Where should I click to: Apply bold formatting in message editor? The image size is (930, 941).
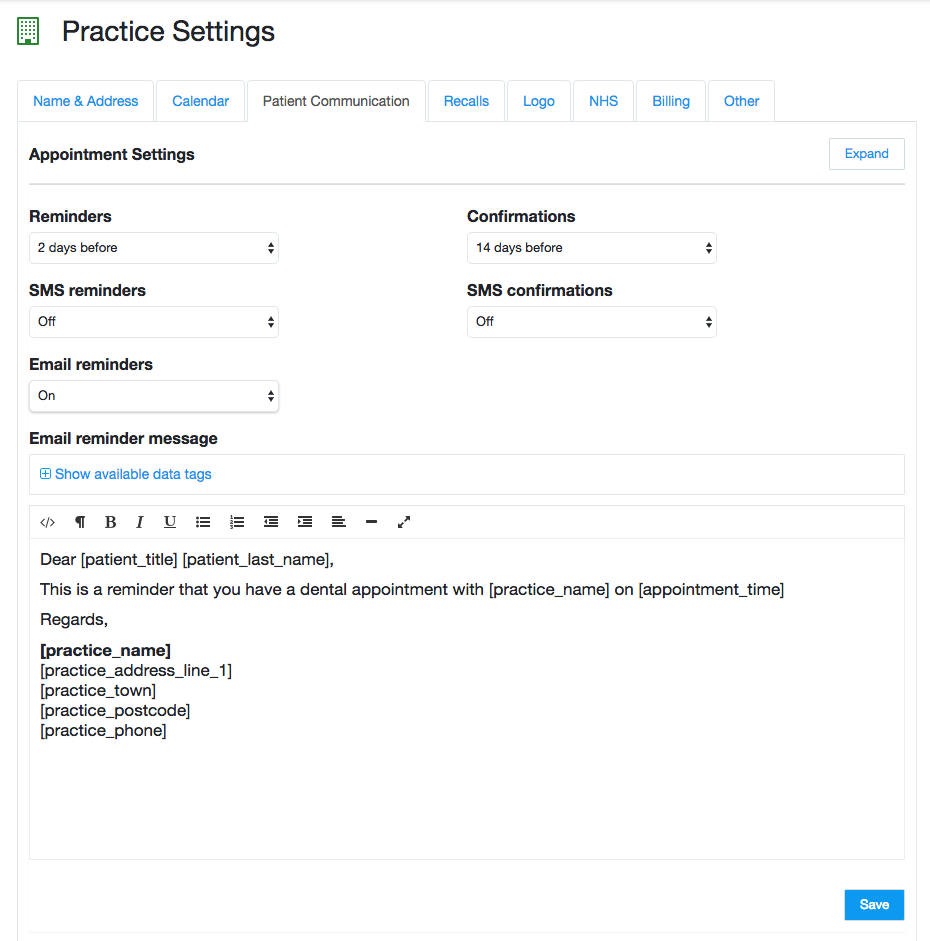pos(110,522)
